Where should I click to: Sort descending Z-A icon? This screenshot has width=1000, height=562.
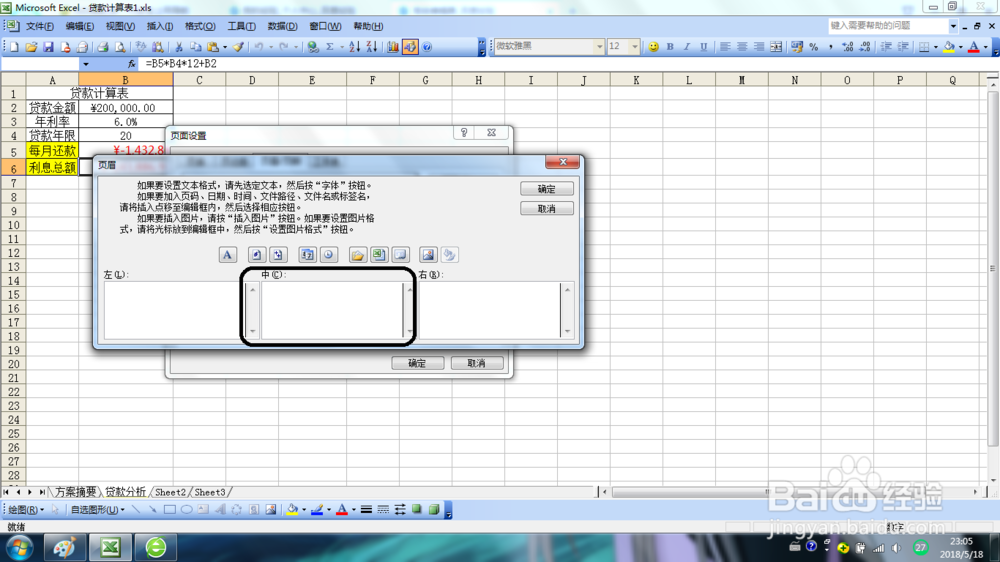point(372,47)
